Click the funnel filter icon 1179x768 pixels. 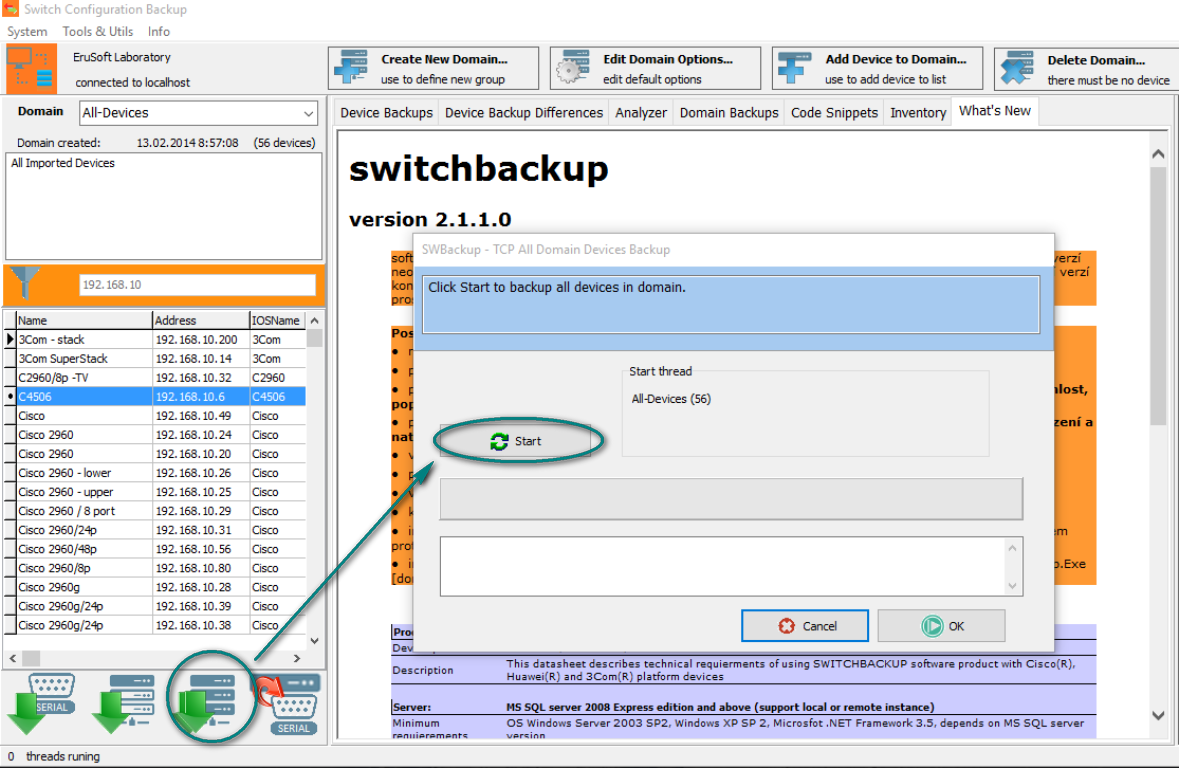26,284
